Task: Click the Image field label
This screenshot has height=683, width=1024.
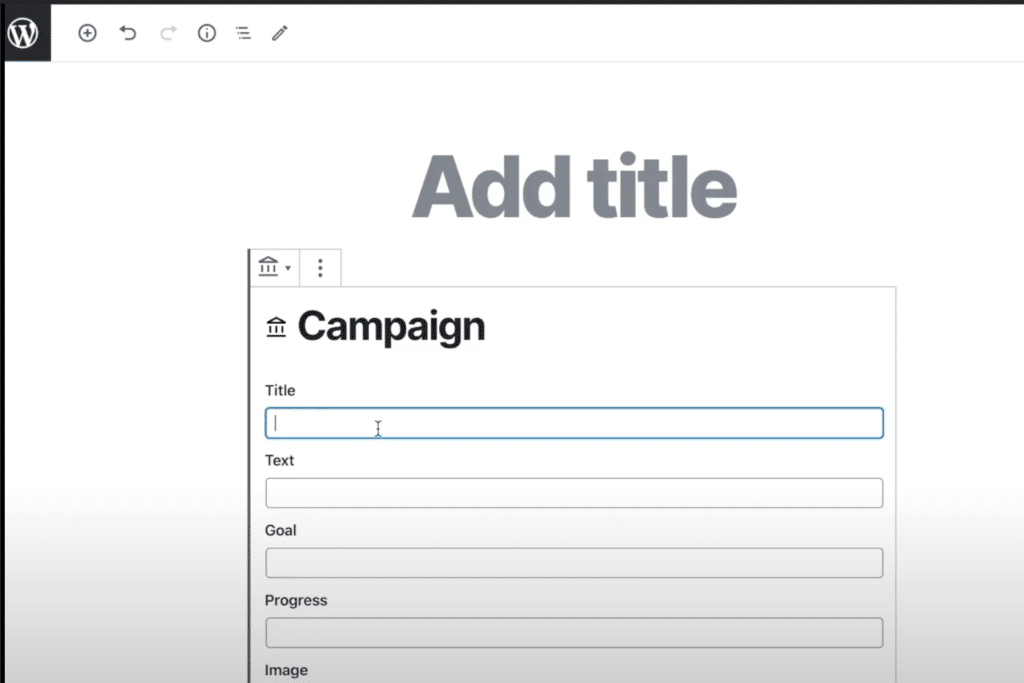Action: pyautogui.click(x=286, y=671)
